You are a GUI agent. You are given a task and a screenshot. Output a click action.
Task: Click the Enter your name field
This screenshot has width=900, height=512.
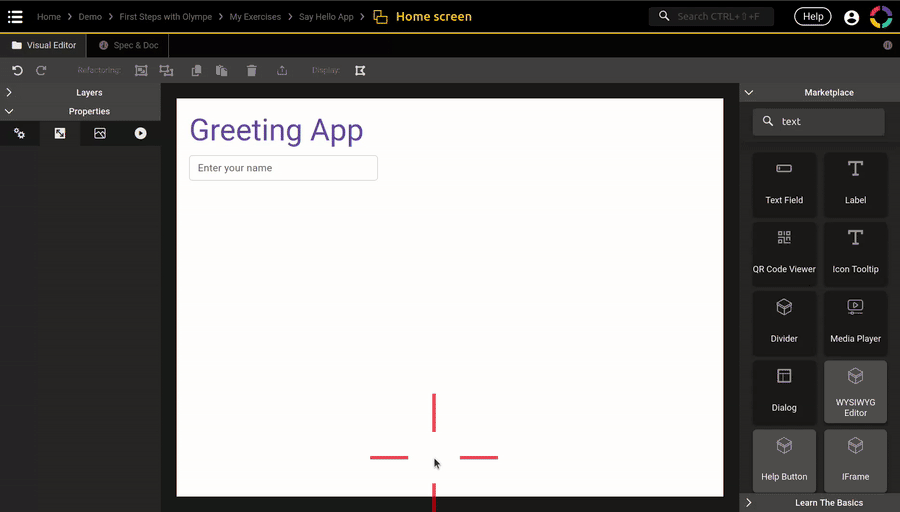[283, 168]
